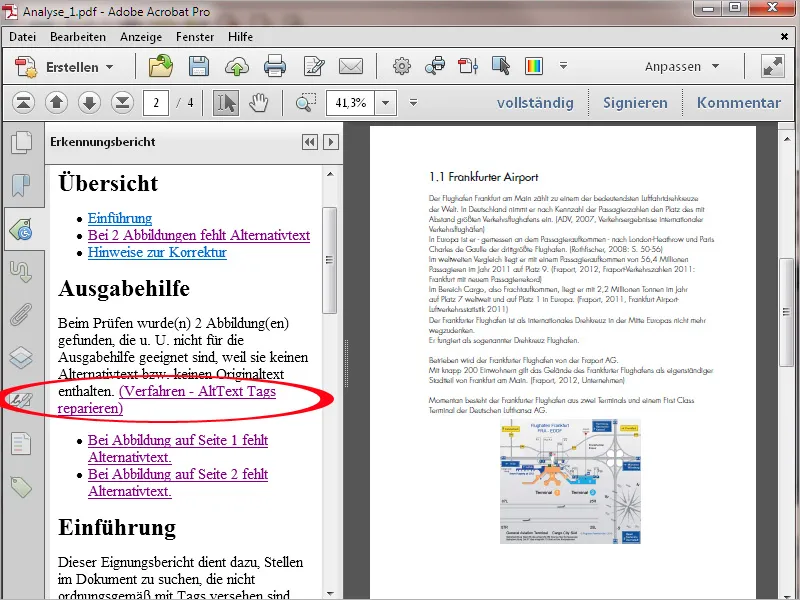Viewport: 800px width, 600px height.
Task: Open zoom level dropdown arrow
Action: 386,103
